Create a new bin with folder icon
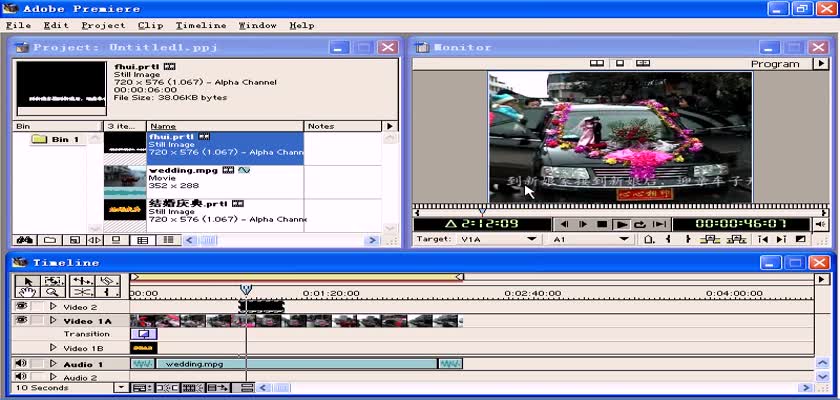Screen dimensions: 840x400 tap(49, 240)
